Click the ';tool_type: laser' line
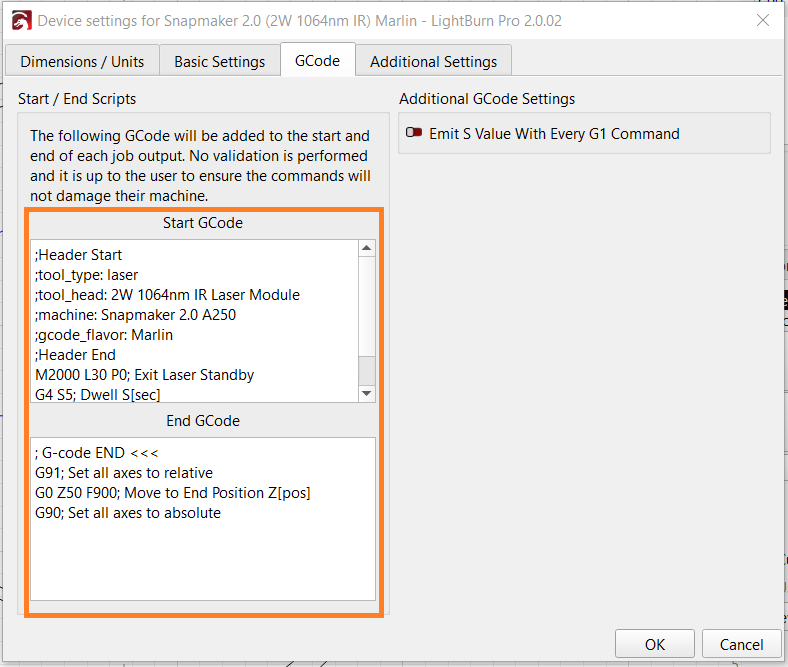The height and width of the screenshot is (667, 788). point(86,275)
